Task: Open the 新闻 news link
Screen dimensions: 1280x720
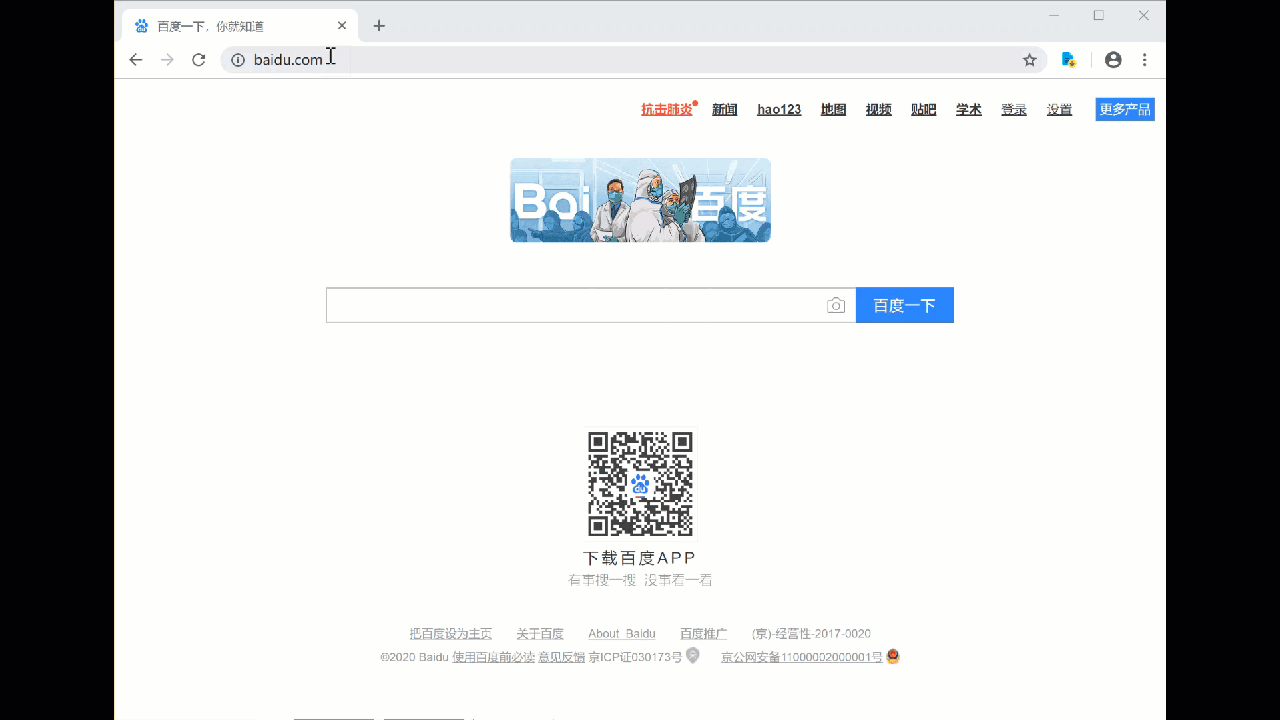Action: coord(725,110)
